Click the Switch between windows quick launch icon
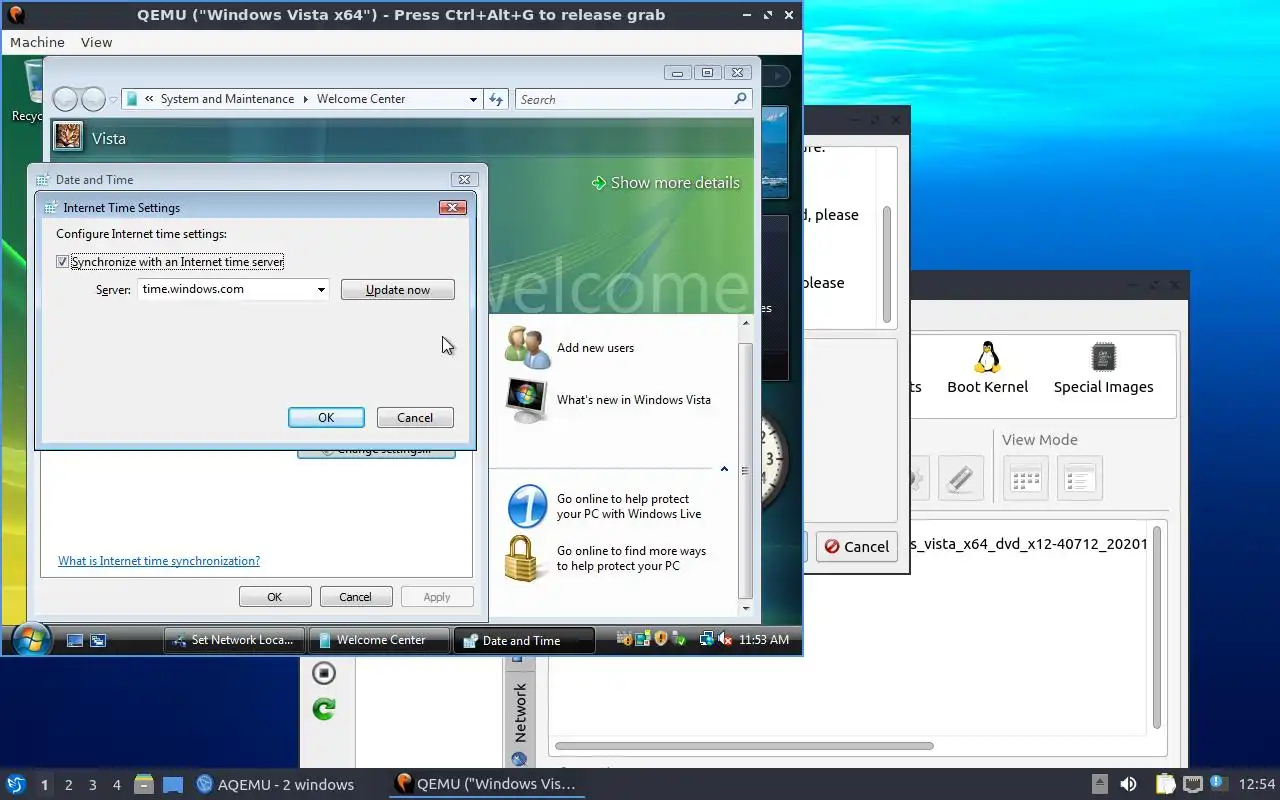The image size is (1280, 800). coord(98,640)
